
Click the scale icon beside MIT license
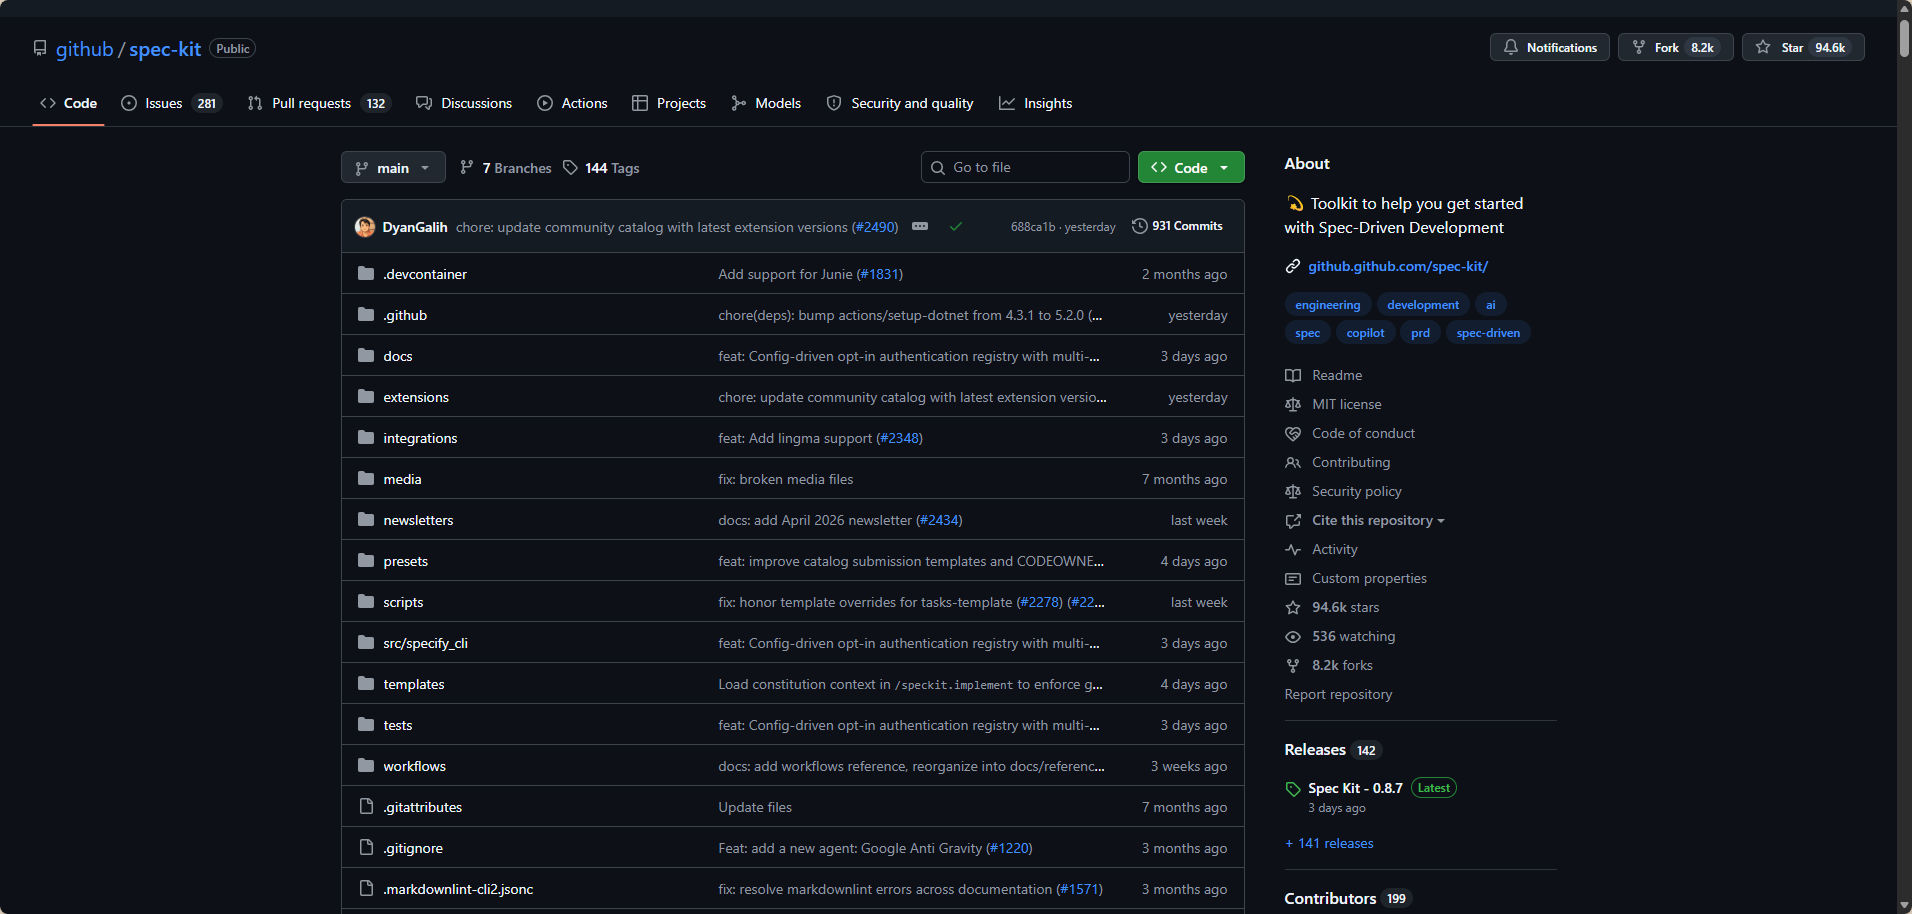(x=1293, y=404)
